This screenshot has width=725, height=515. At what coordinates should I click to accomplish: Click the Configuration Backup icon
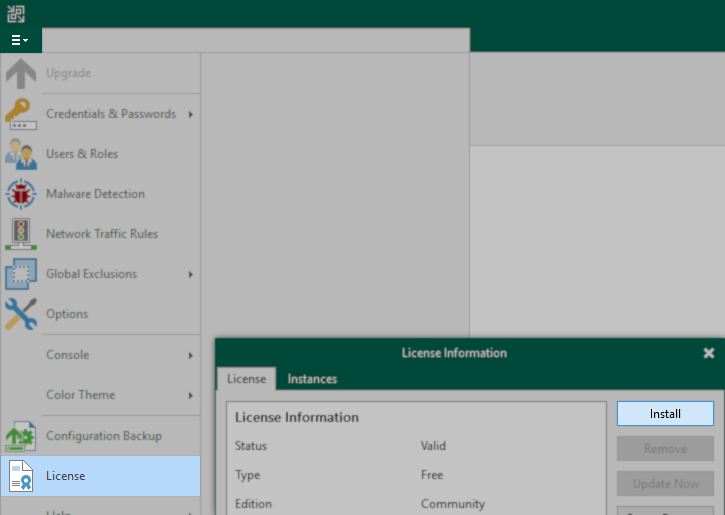tap(21, 436)
